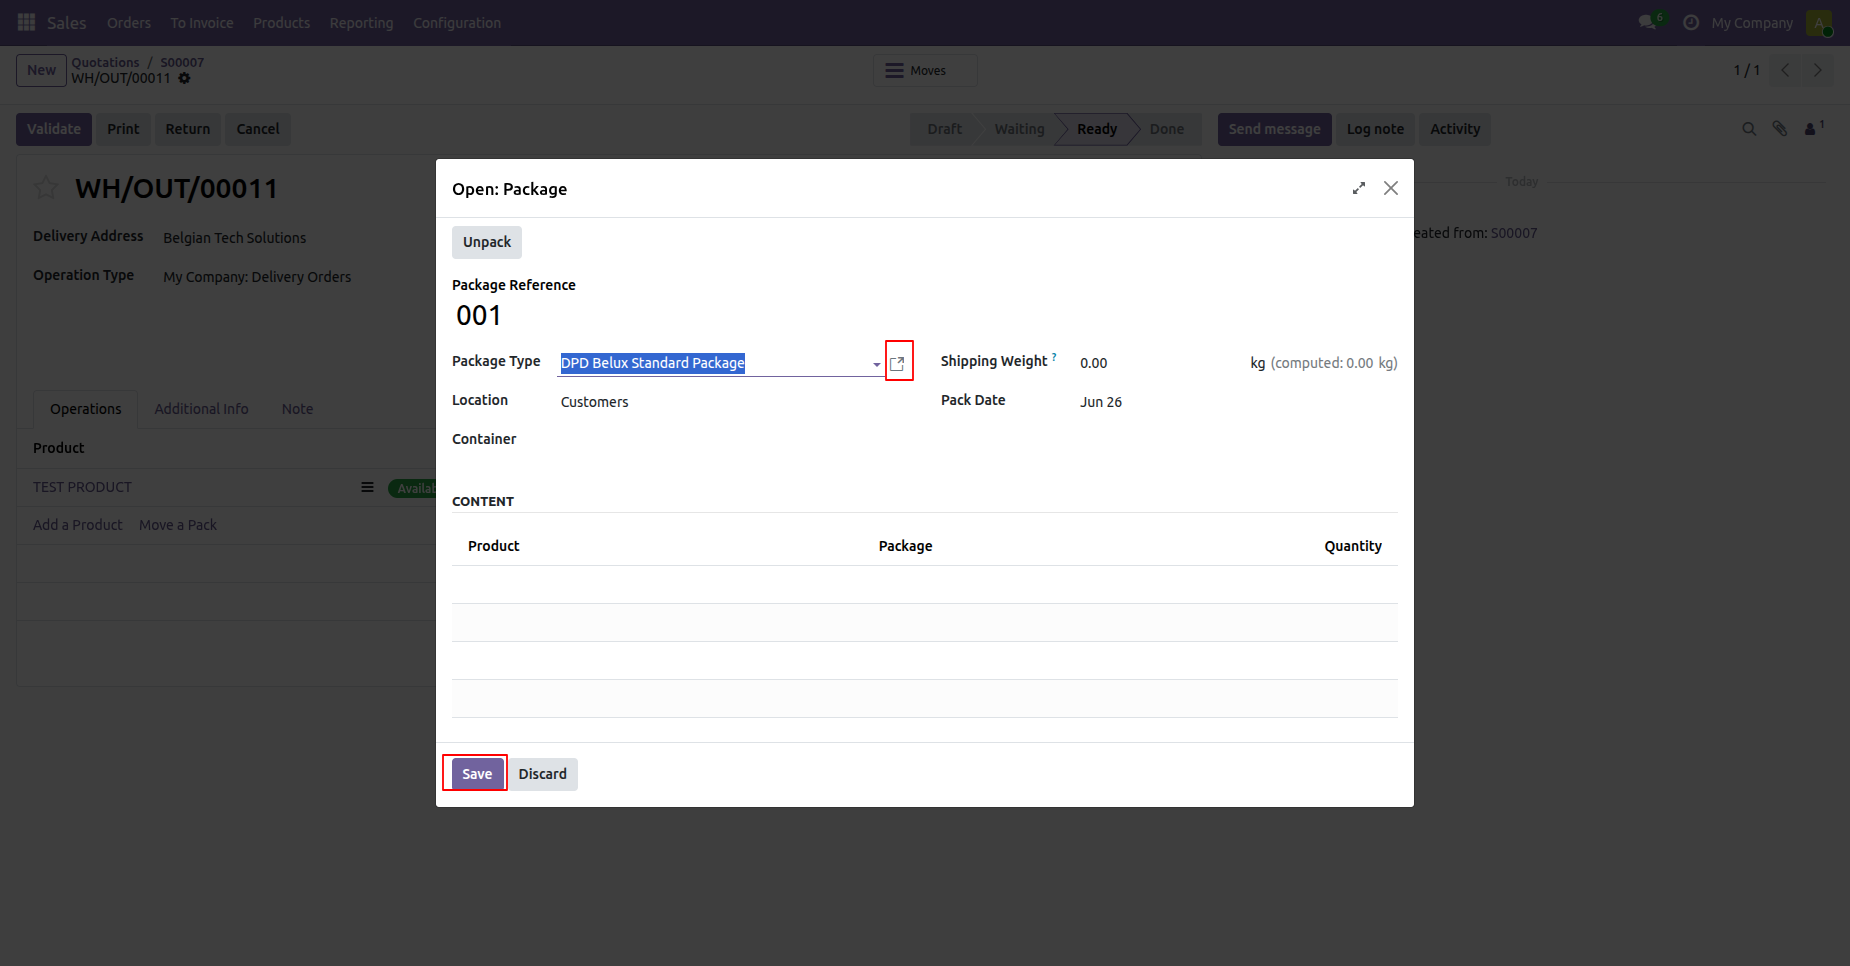
Task: Click the Pack Date Jun 26 value
Action: tap(1101, 402)
